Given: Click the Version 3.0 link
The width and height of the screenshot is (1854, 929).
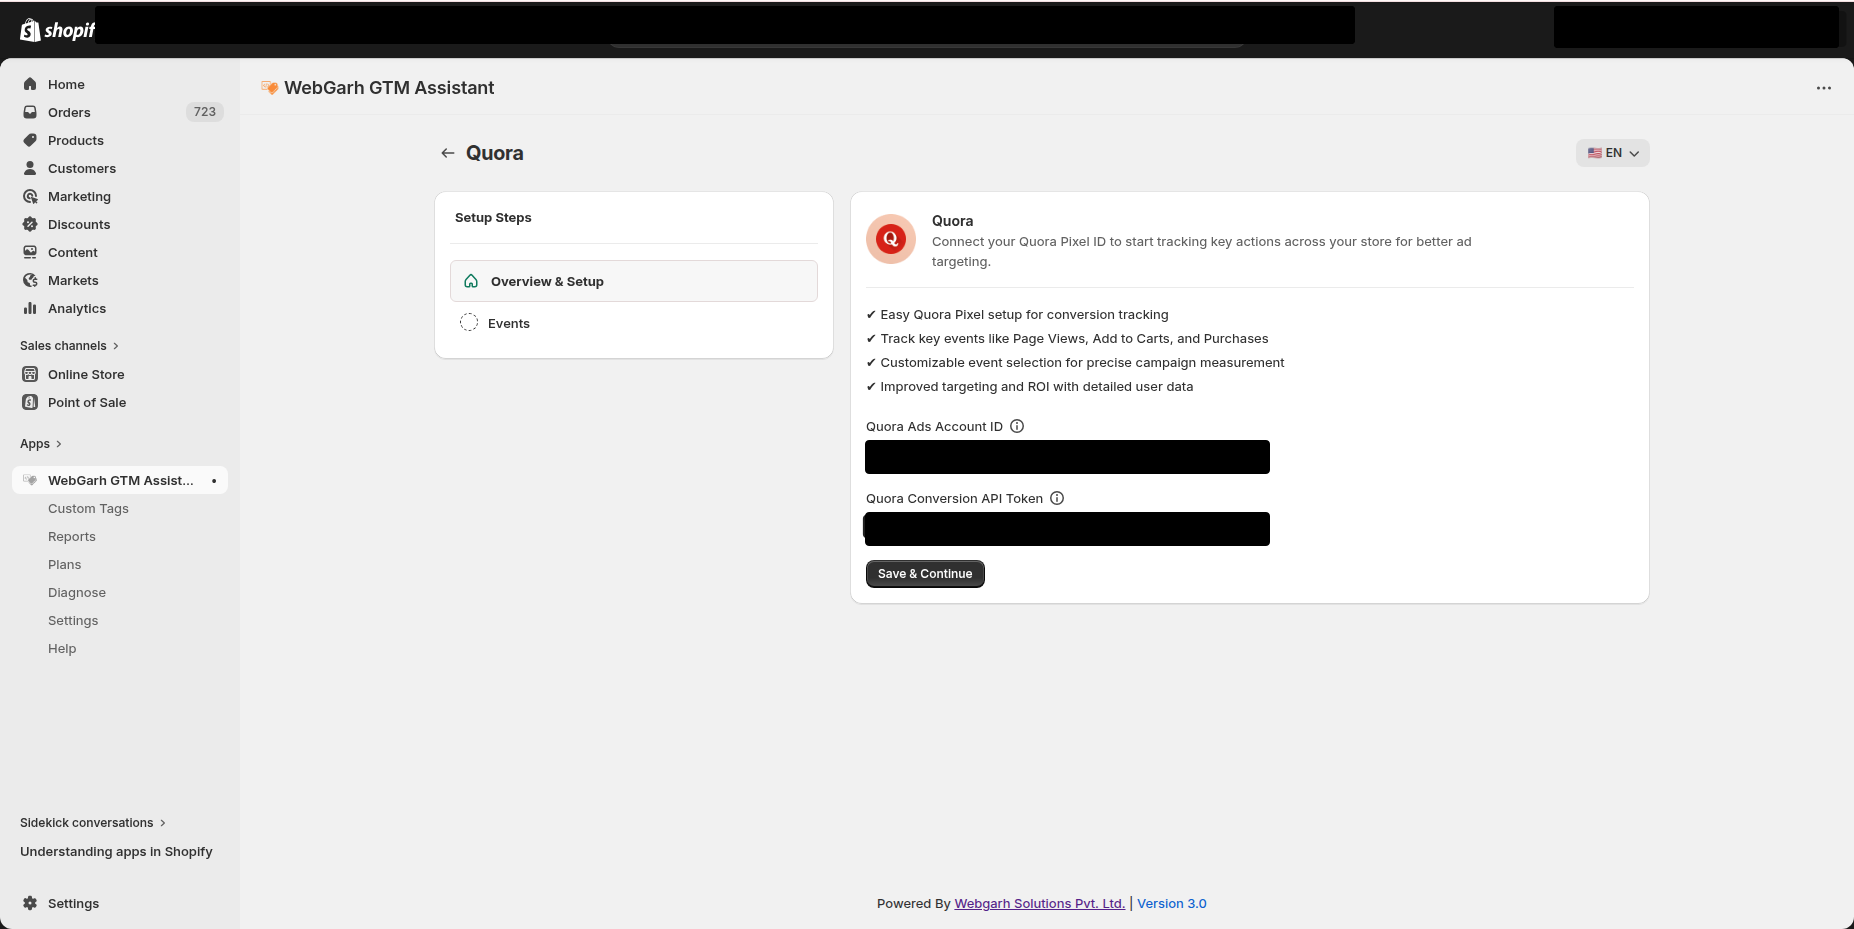Looking at the screenshot, I should click(x=1172, y=904).
